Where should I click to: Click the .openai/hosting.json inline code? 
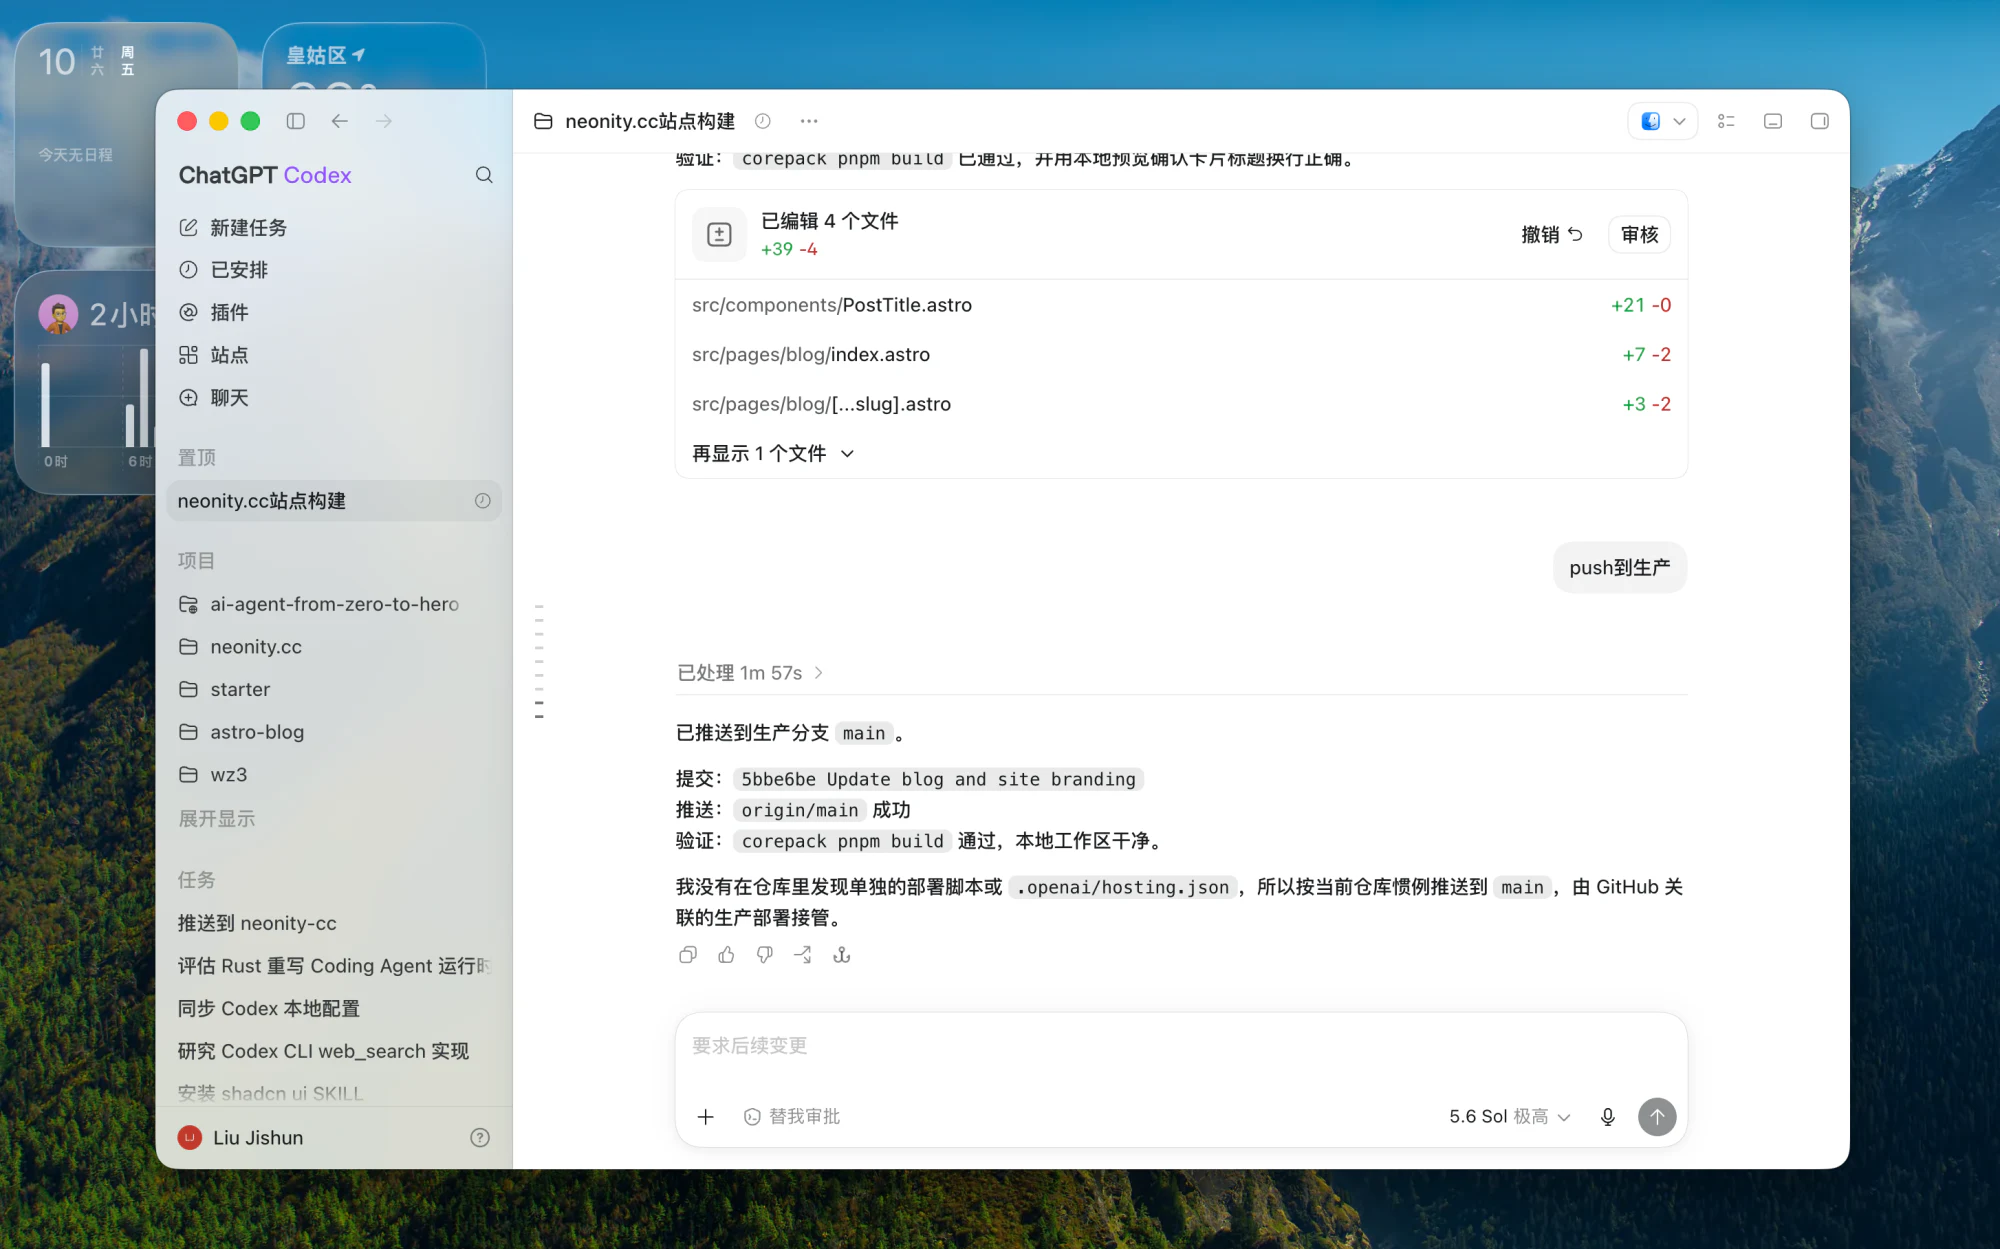coord(1122,887)
